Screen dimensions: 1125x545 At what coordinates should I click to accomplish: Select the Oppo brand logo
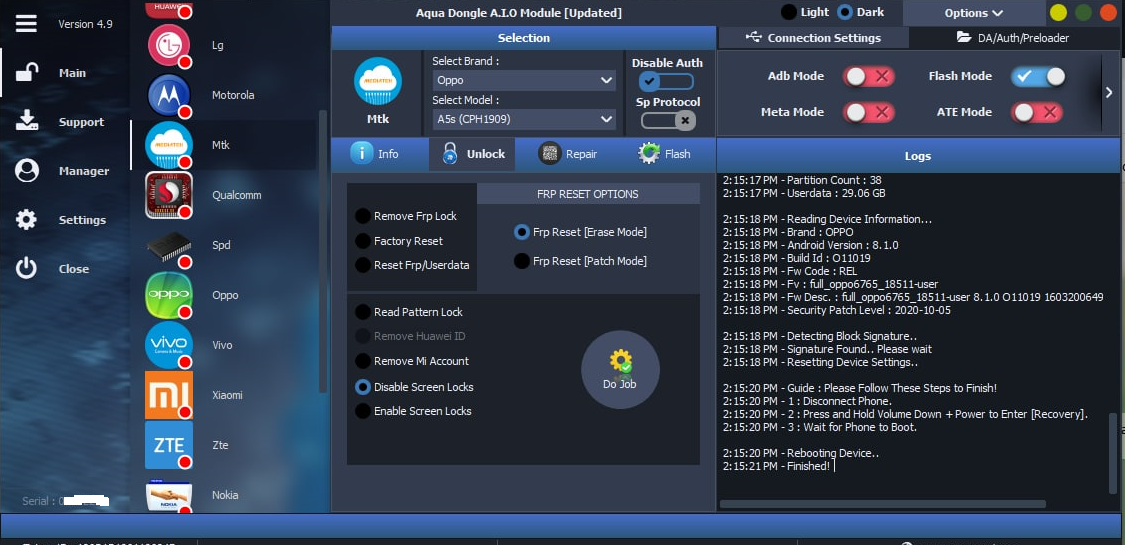[169, 295]
